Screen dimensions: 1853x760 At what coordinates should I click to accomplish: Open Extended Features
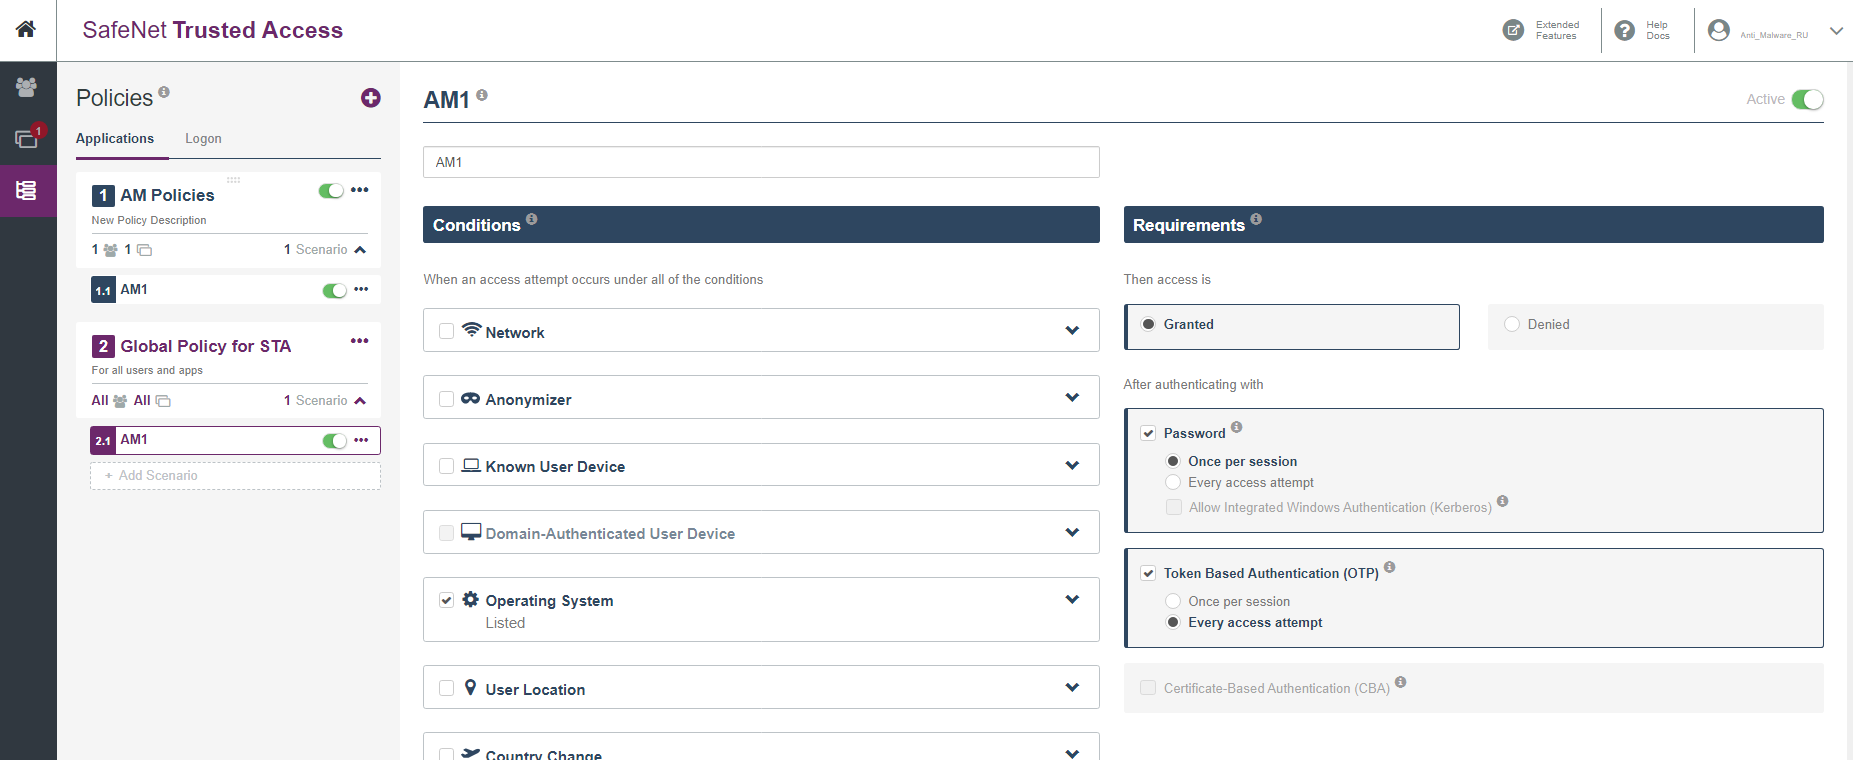[1541, 30]
